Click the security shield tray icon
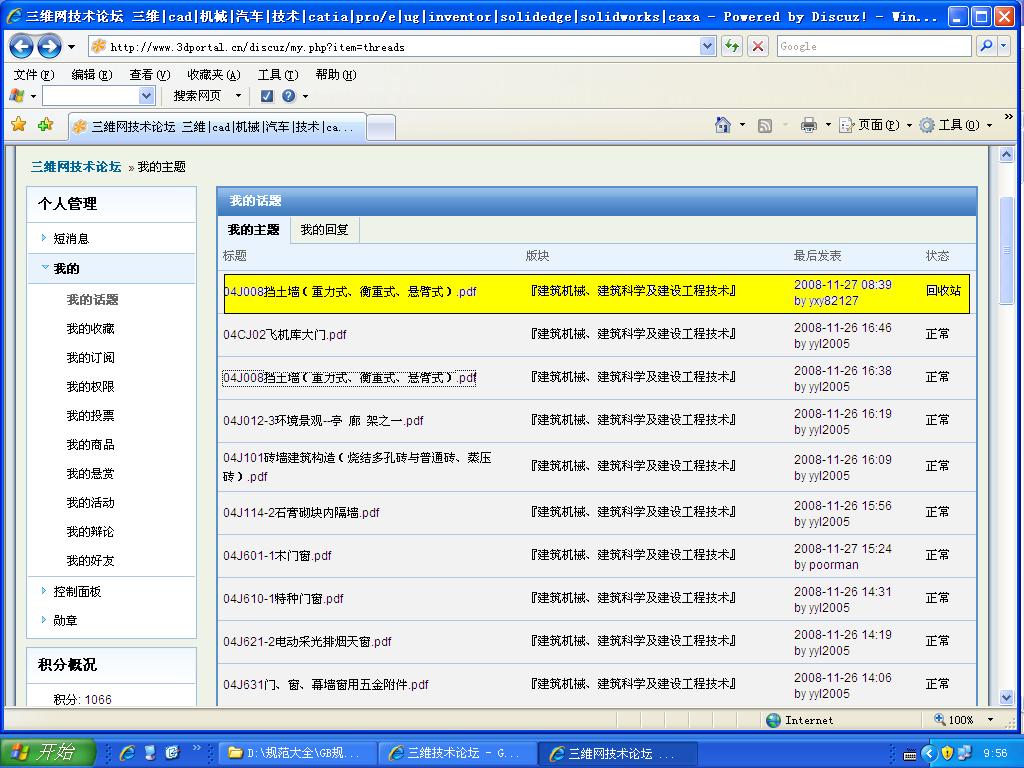The image size is (1024, 768). pyautogui.click(x=947, y=753)
